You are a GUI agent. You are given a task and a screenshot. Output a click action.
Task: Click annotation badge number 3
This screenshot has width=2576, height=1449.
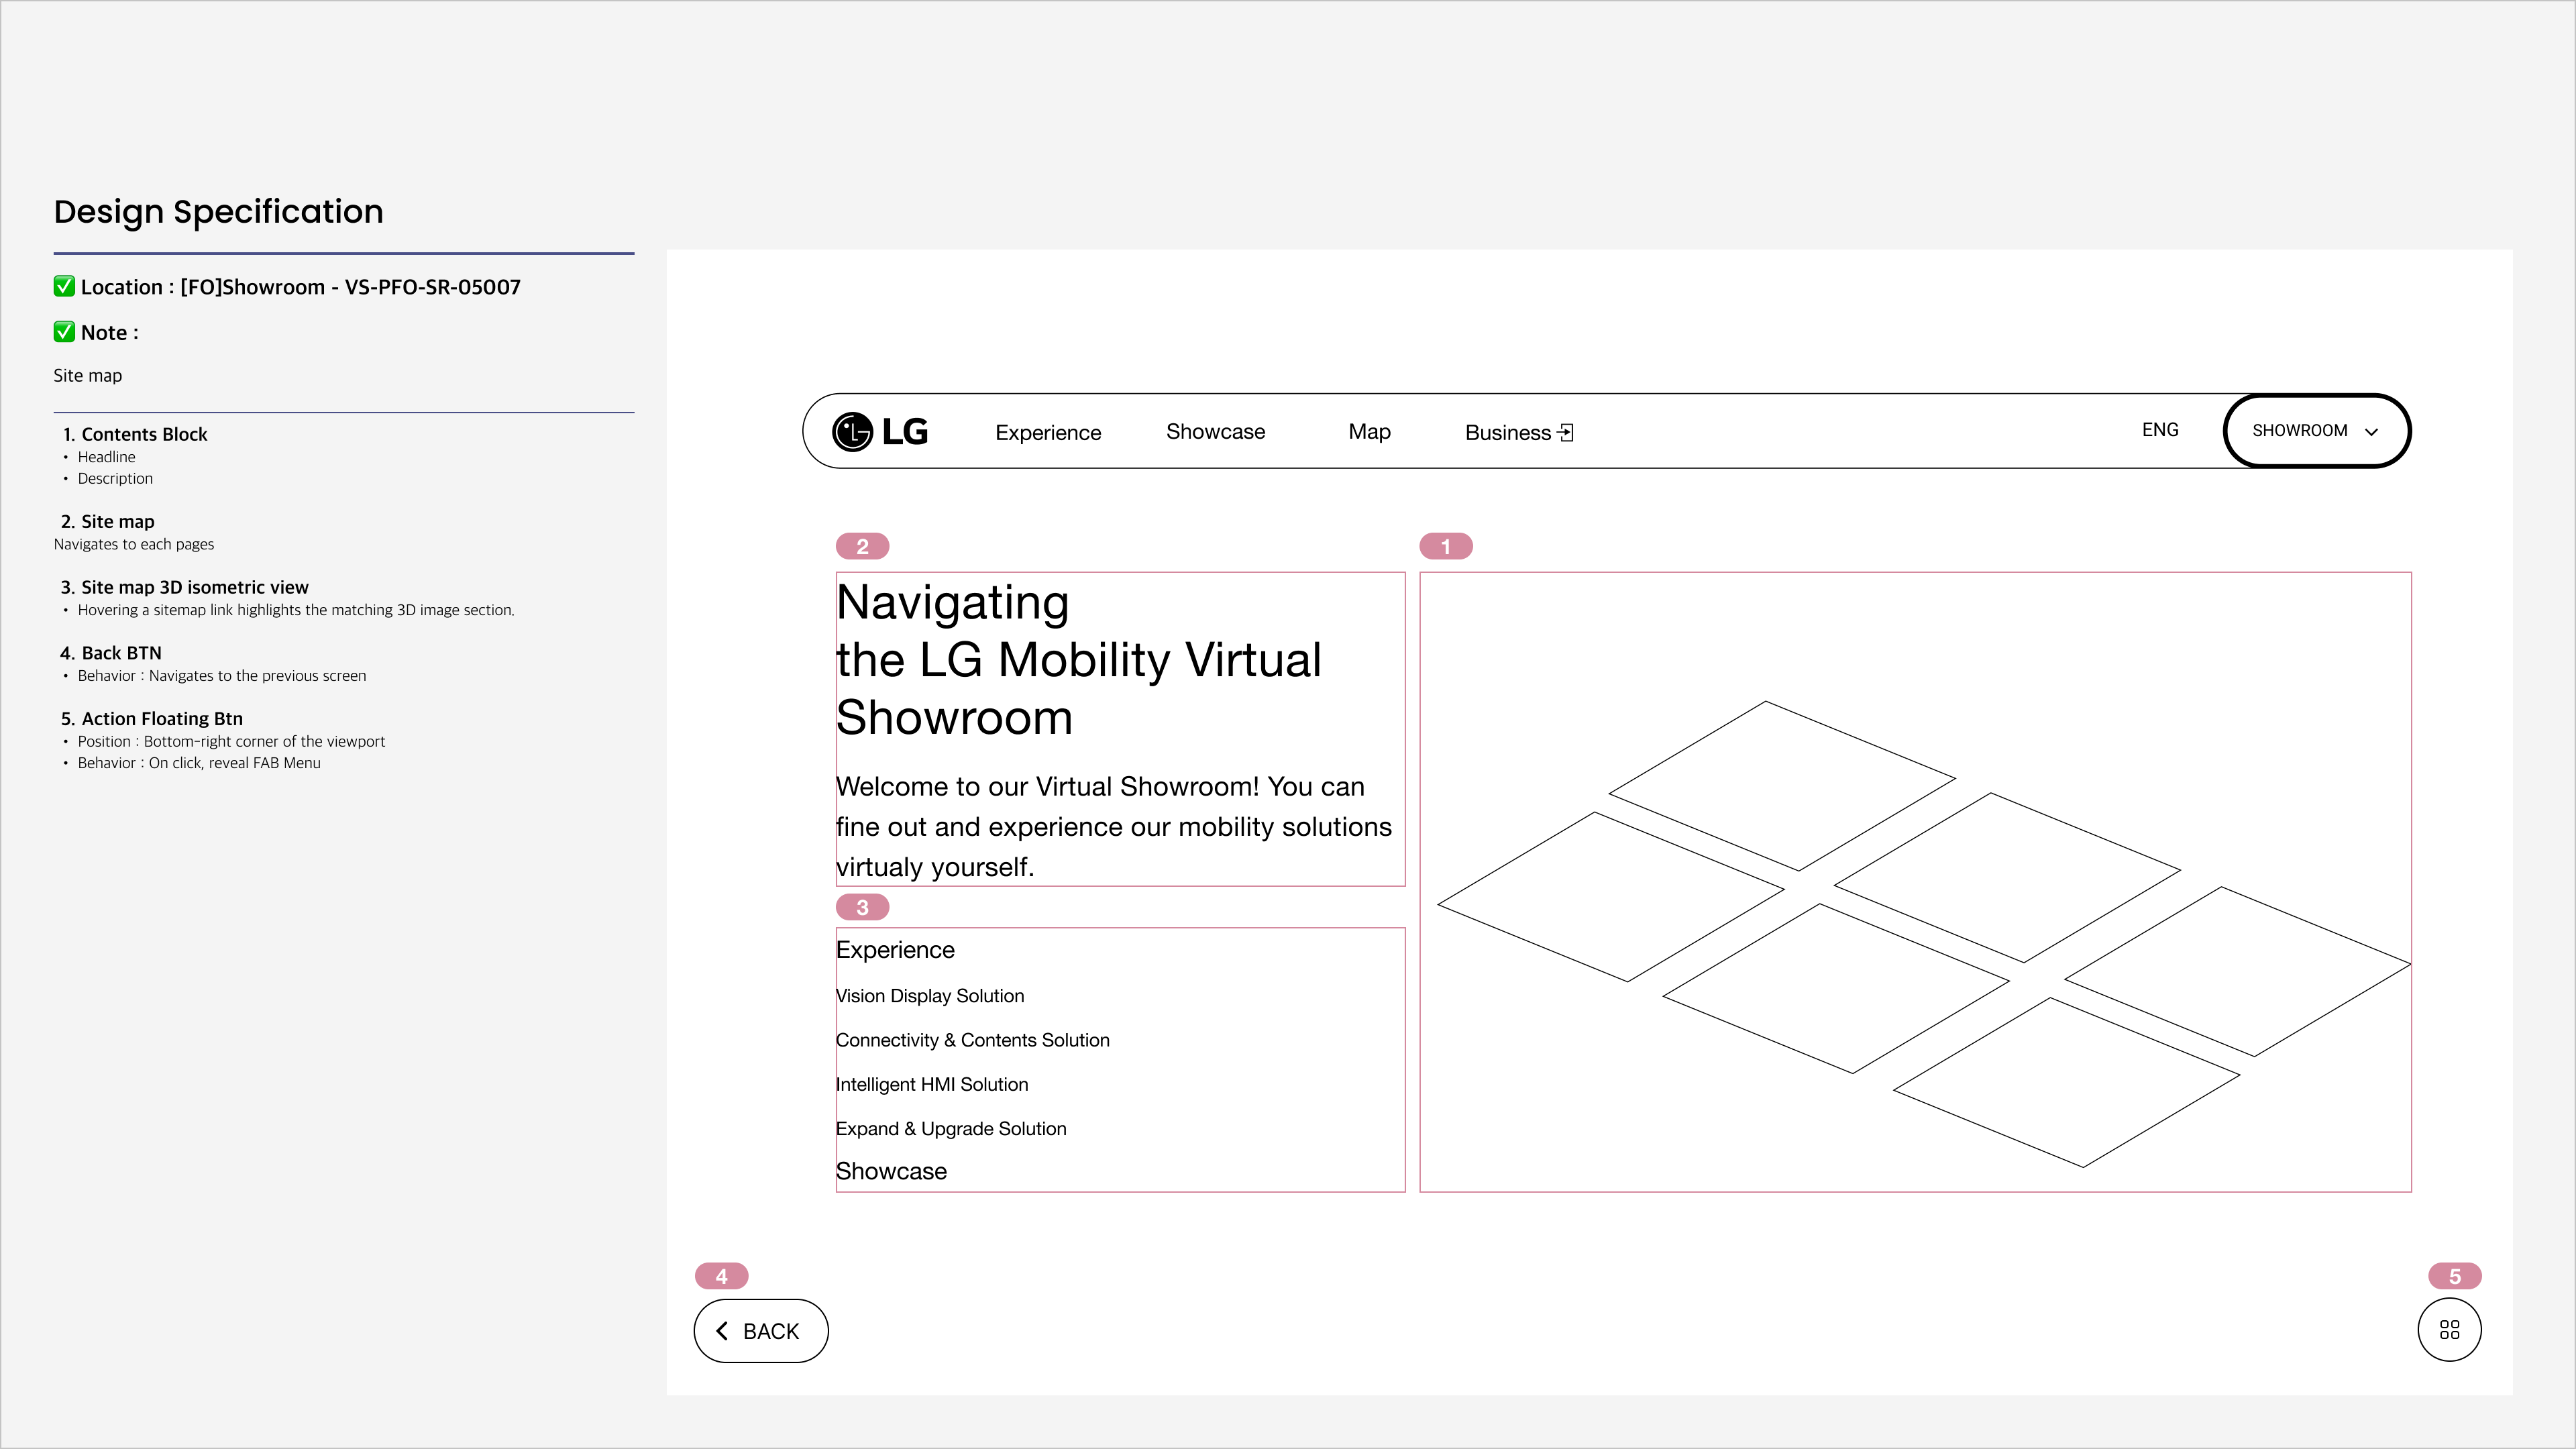click(x=862, y=907)
